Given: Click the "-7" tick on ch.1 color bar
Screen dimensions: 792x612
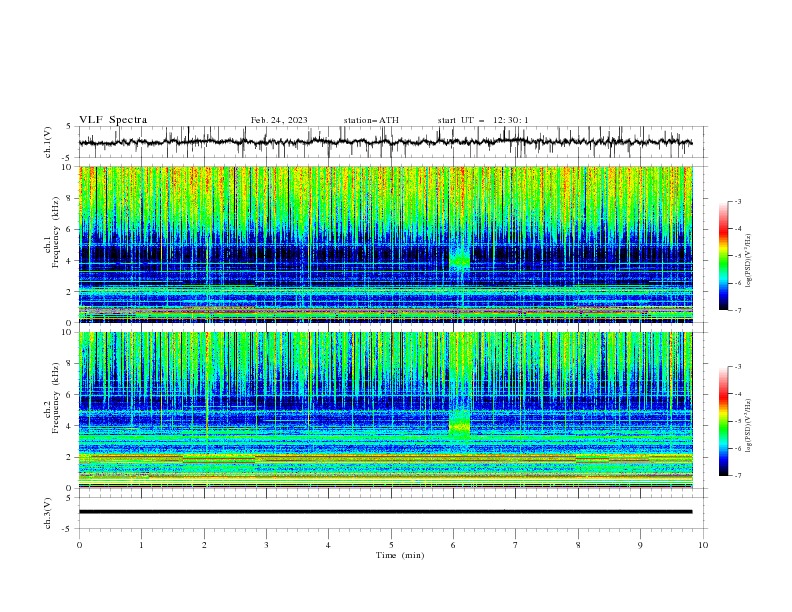Looking at the screenshot, I should (737, 310).
